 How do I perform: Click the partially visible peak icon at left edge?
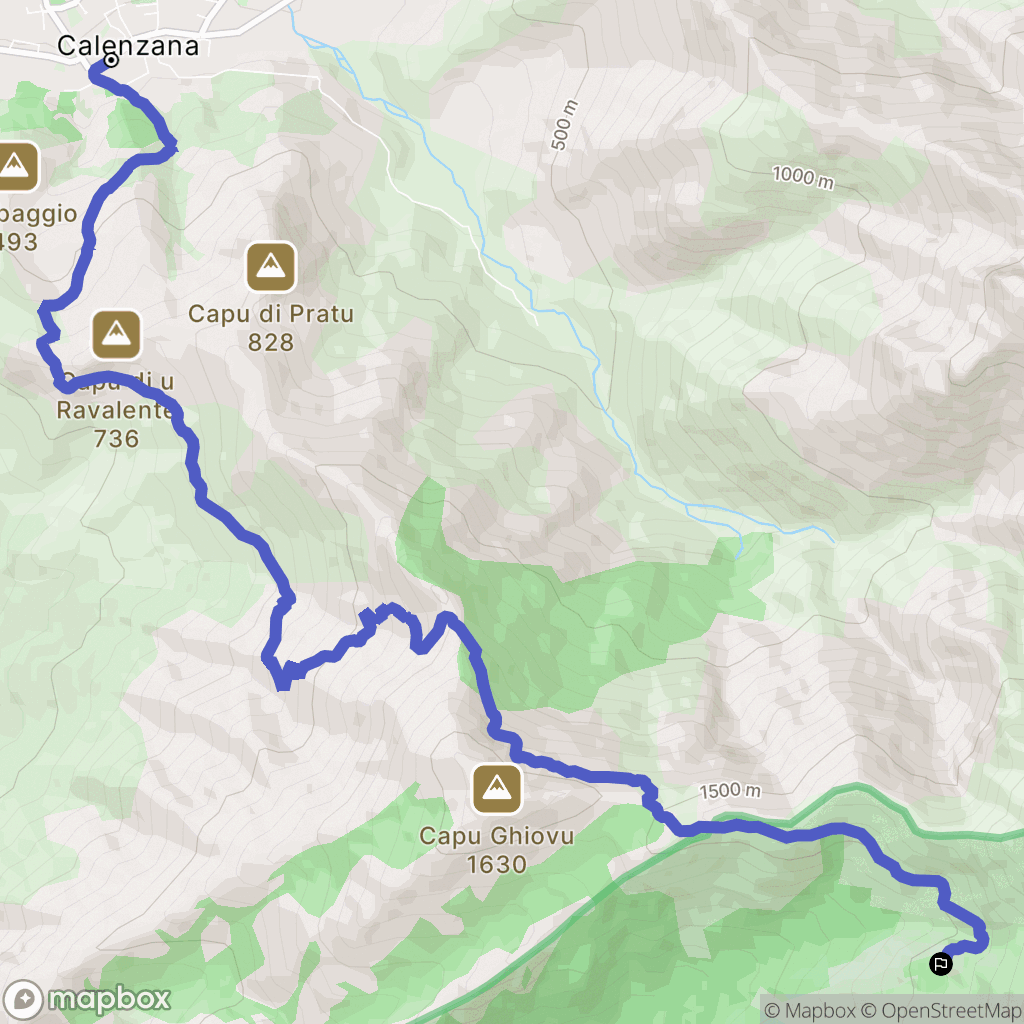(x=16, y=167)
